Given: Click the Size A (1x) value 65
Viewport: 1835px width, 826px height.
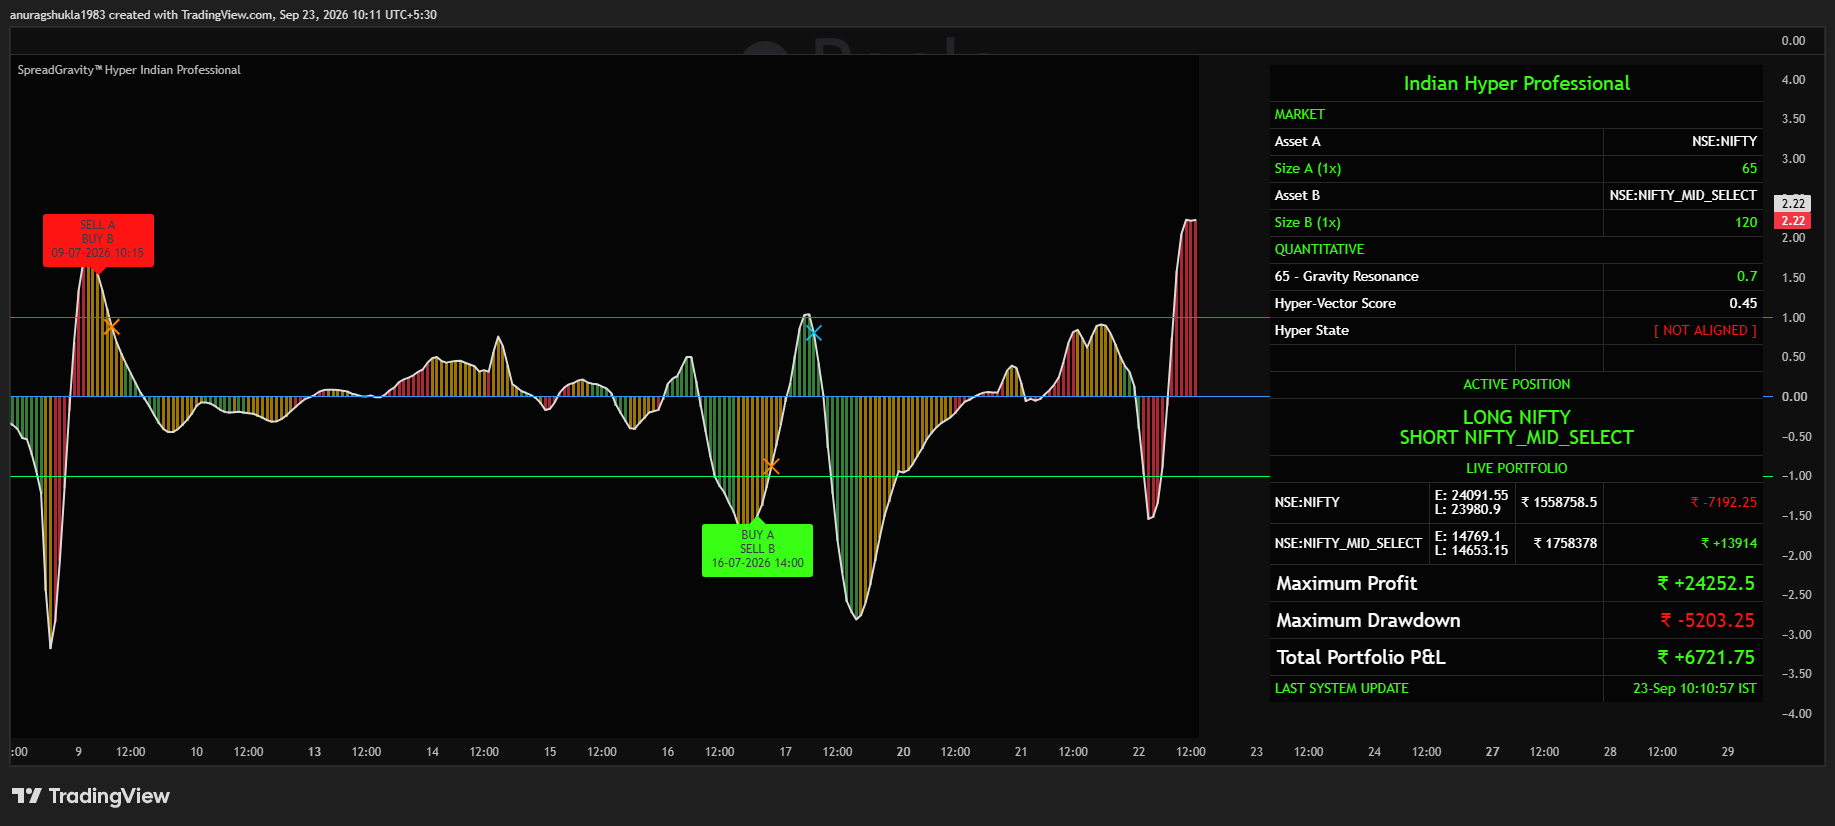Looking at the screenshot, I should click(1749, 169).
